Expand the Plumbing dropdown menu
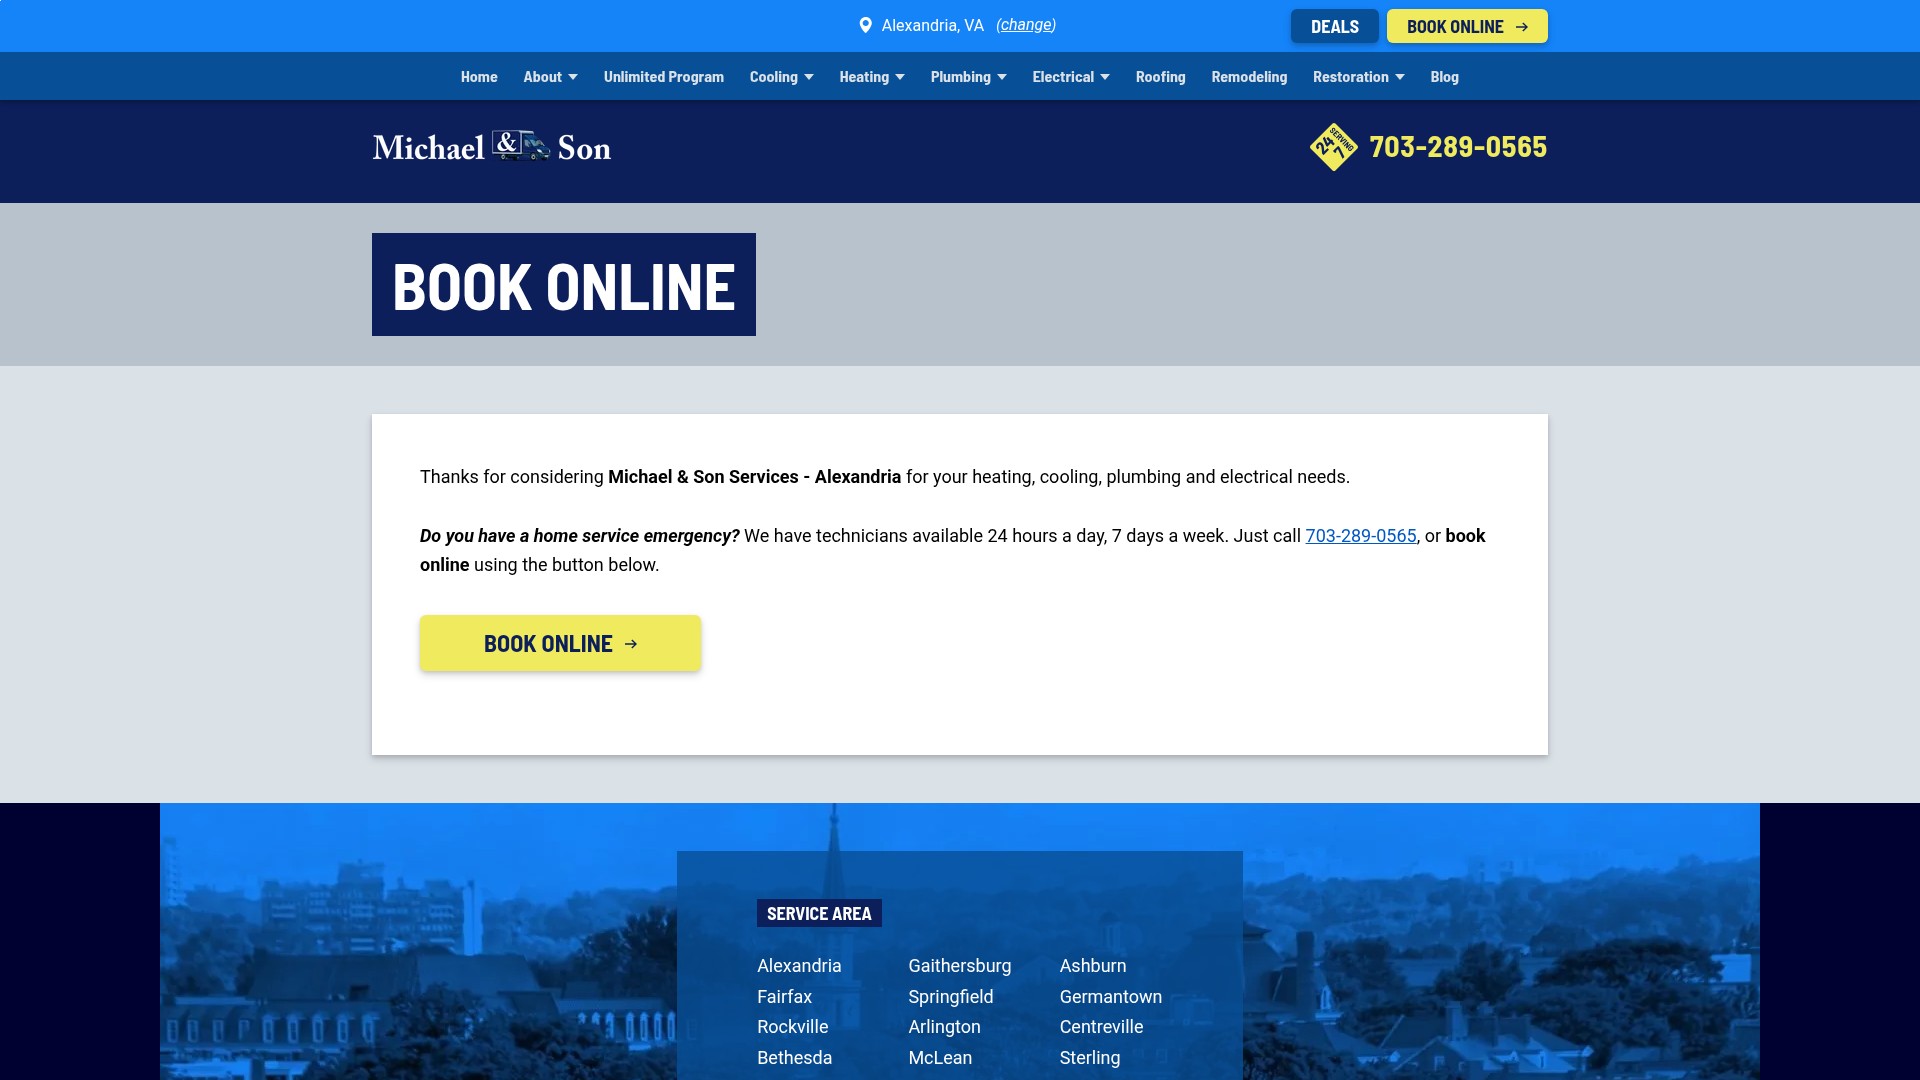Image resolution: width=1920 pixels, height=1080 pixels. click(969, 77)
